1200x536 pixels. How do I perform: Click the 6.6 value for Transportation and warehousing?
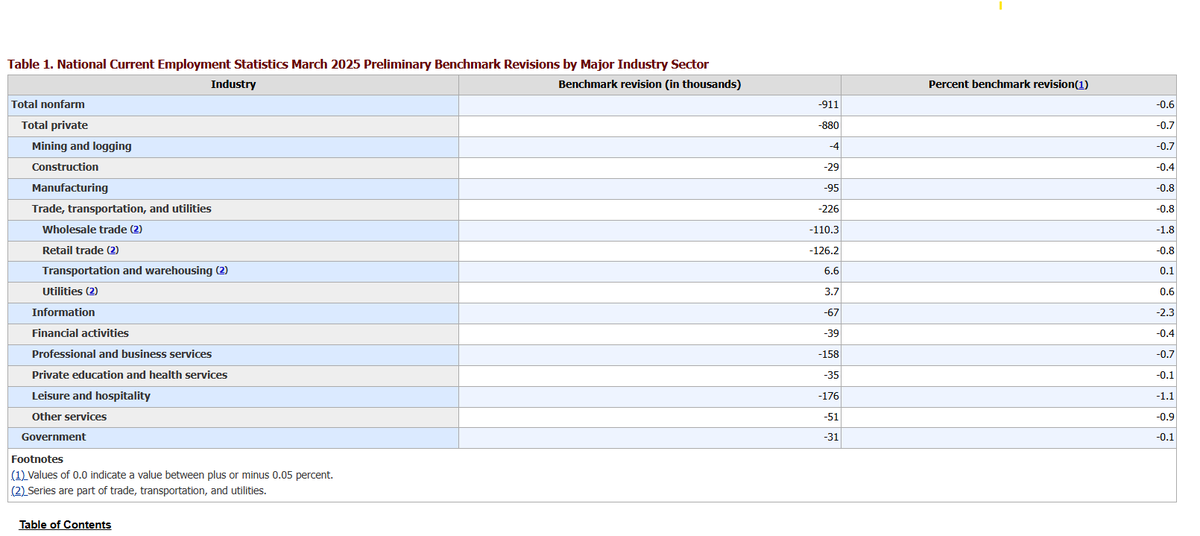831,271
